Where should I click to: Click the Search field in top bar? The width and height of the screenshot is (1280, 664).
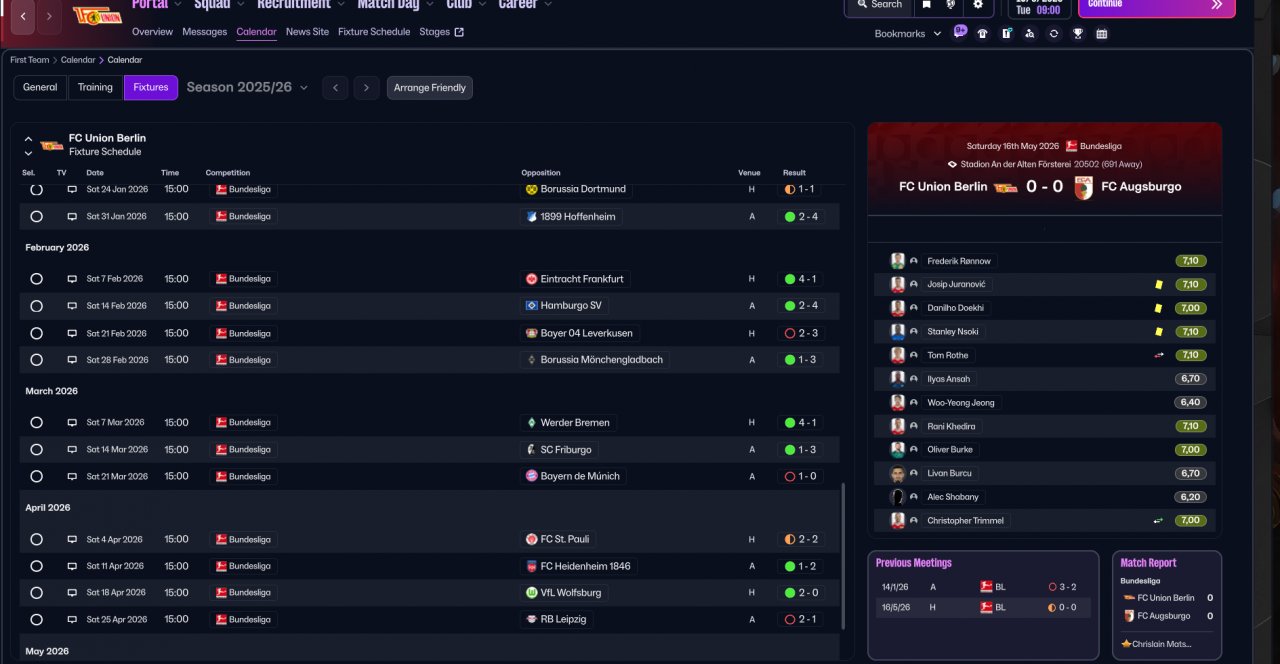(x=878, y=6)
